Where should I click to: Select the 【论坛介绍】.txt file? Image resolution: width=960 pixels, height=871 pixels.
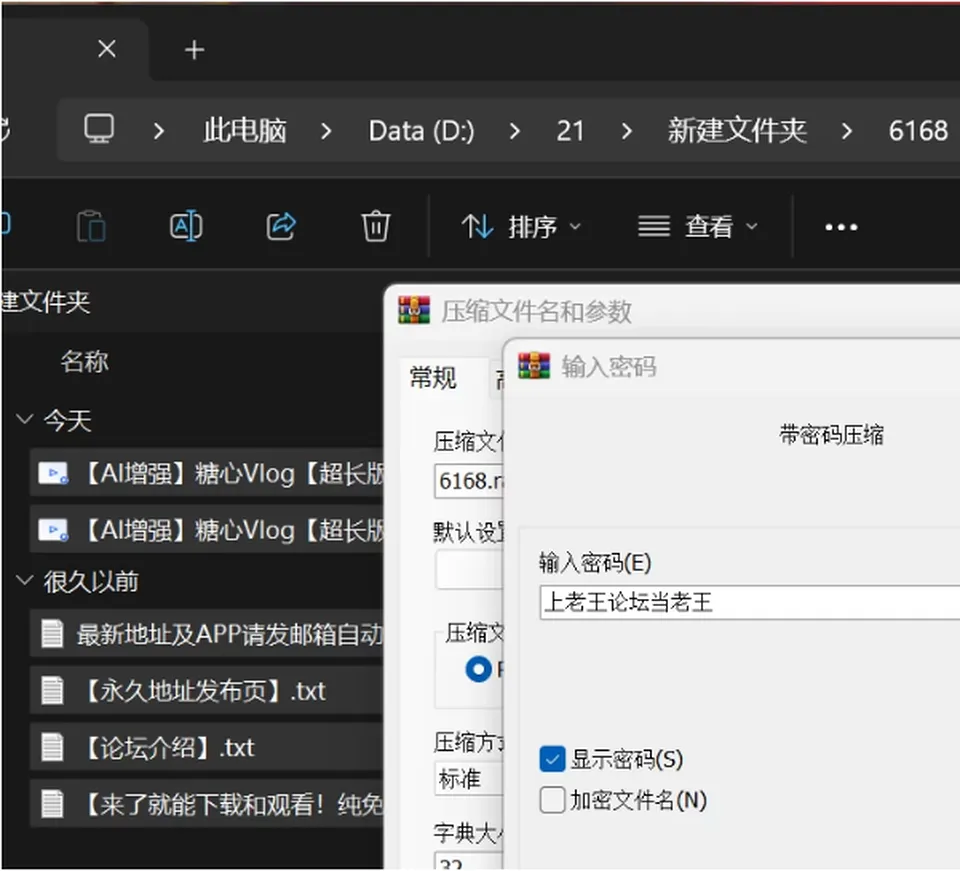(206, 747)
